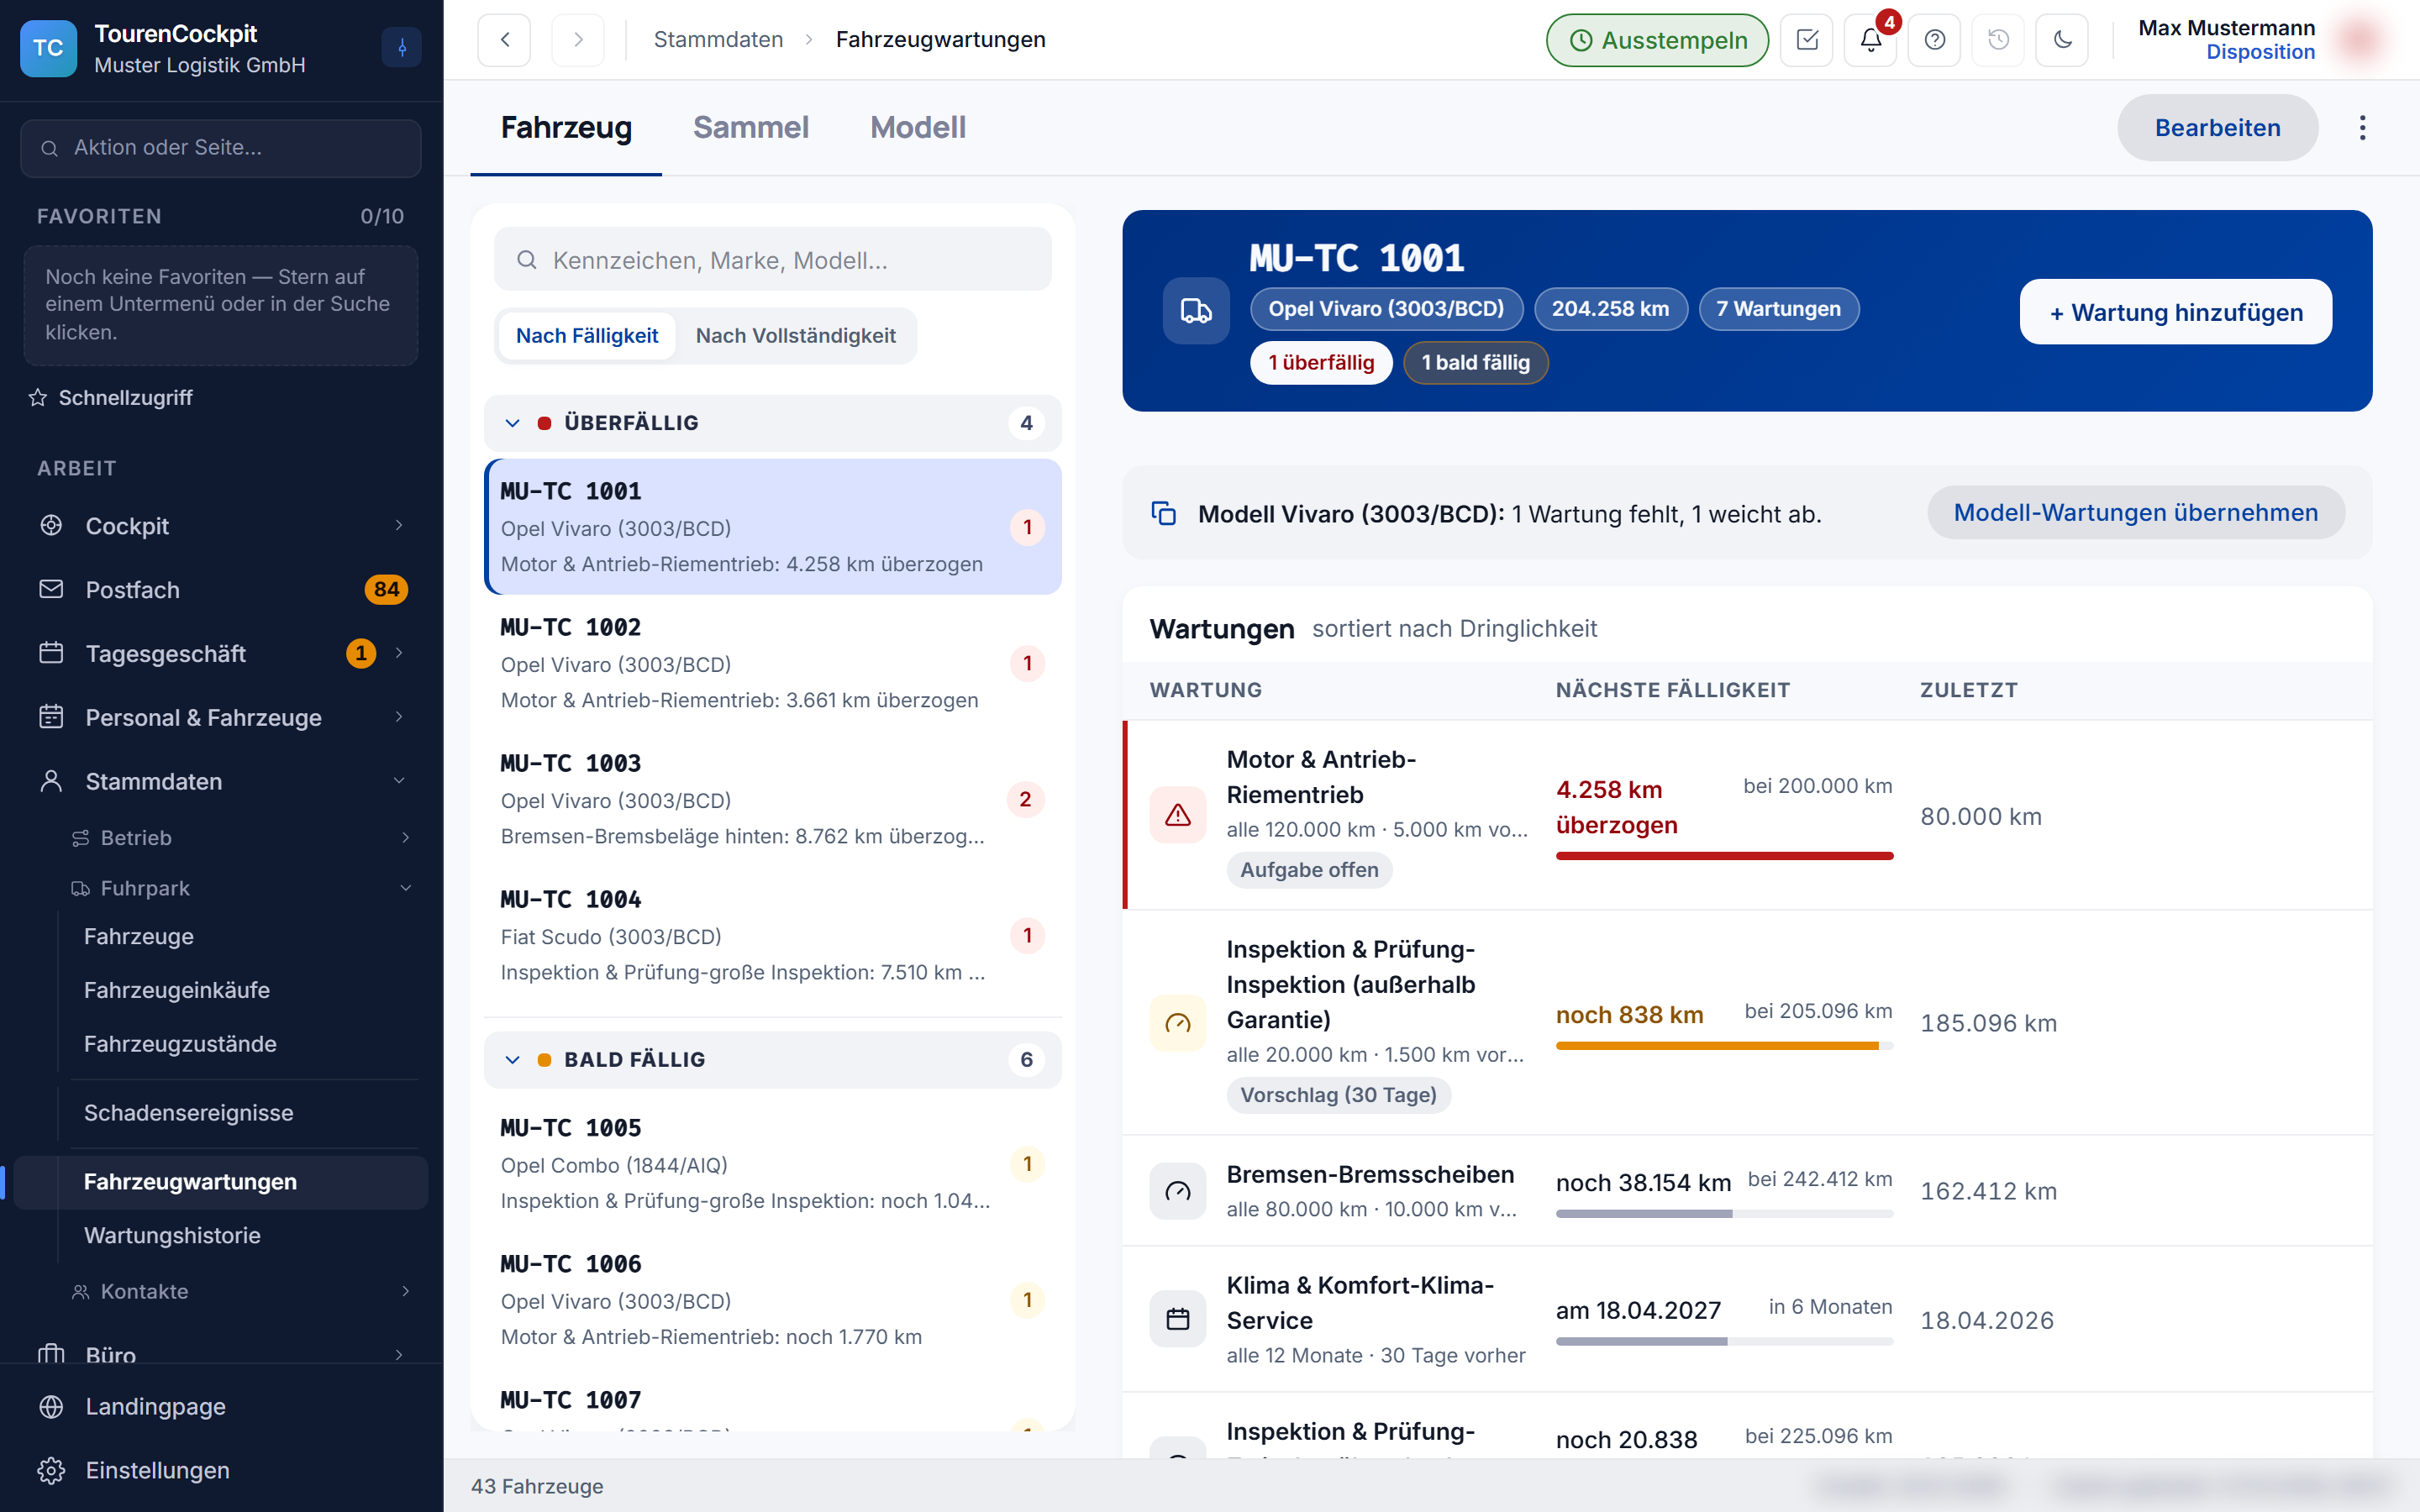Focus the Aktion oder Seite search field
The height and width of the screenshot is (1512, 2420).
[x=221, y=148]
